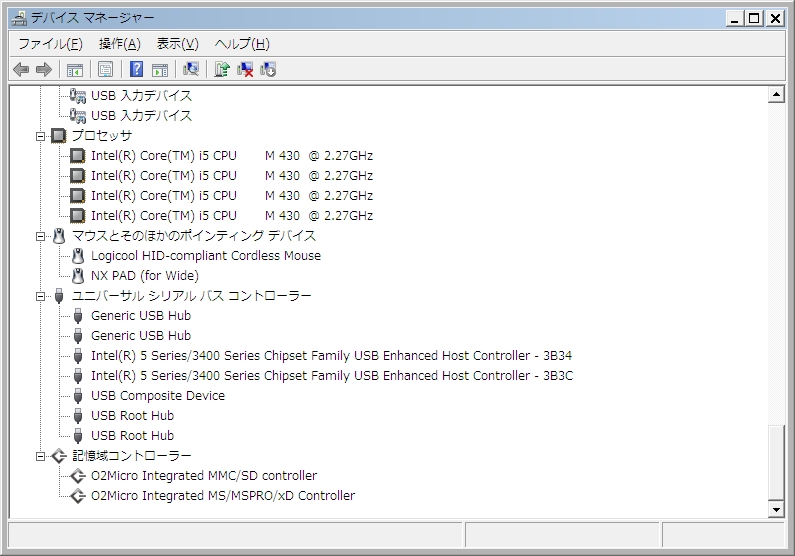The height and width of the screenshot is (556, 795).
Task: Select Logicool HID-compliant Cordless Mouse
Action: pos(206,256)
